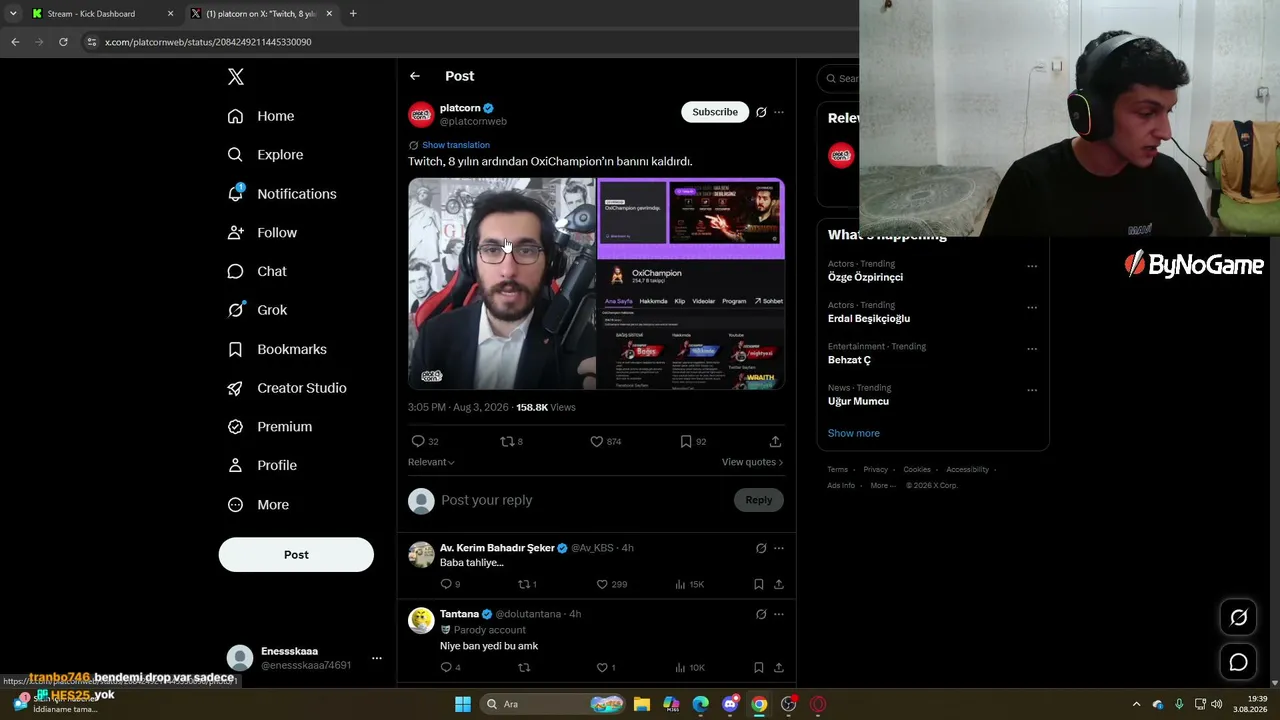This screenshot has height=720, width=1280.
Task: Open the Behzat Ç trending topic
Action: 849,360
